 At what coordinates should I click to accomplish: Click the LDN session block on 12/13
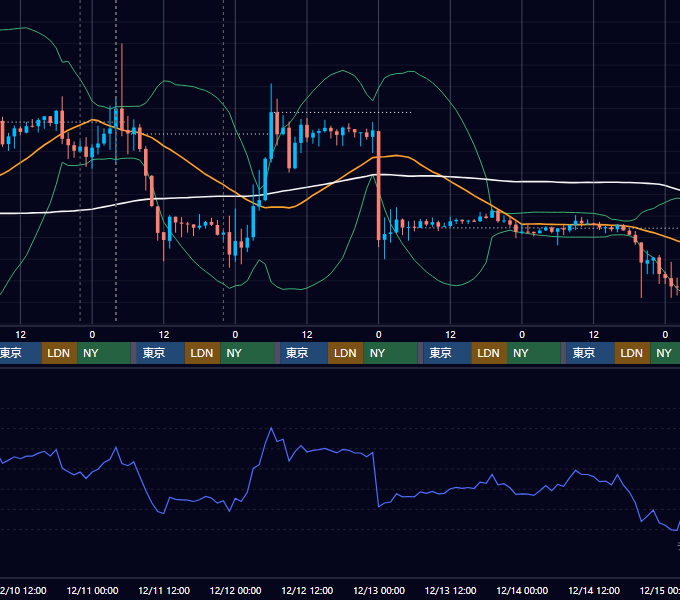pos(489,353)
